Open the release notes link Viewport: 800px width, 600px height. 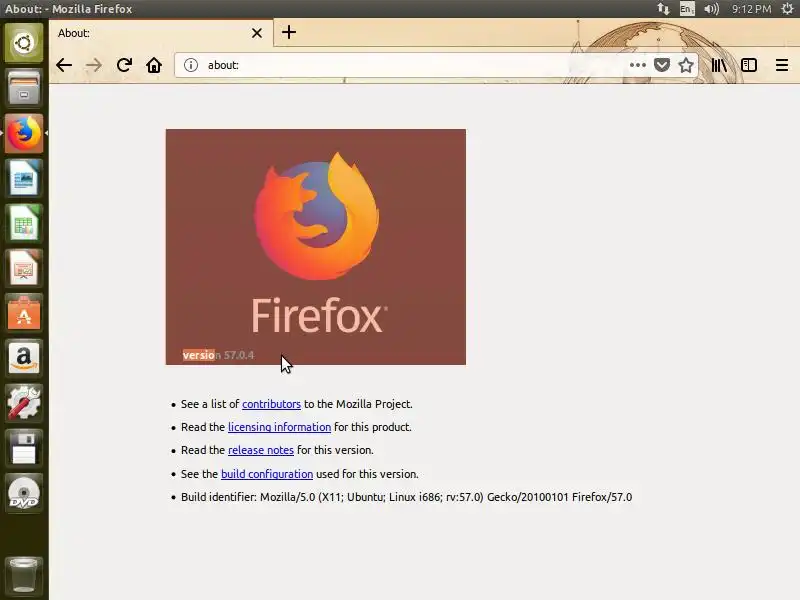click(x=261, y=450)
